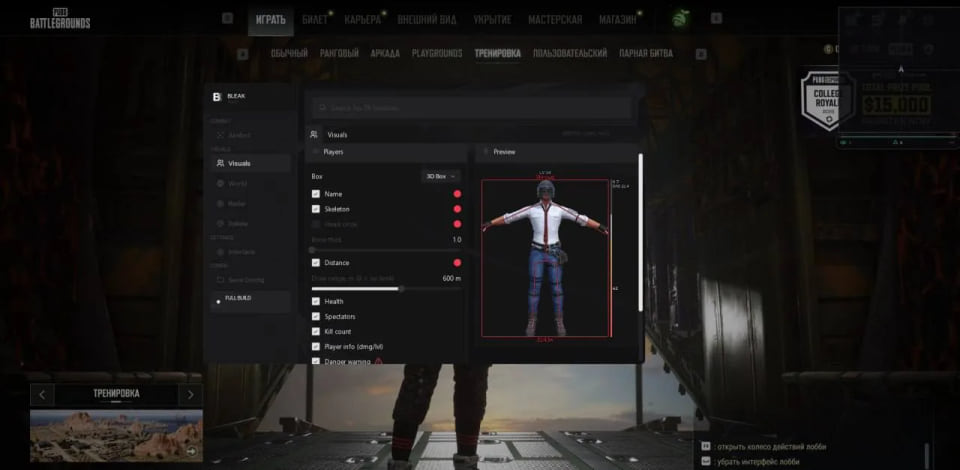Toggle the Skeleton checkbox
Screen dimensions: 960x470
coord(315,209)
